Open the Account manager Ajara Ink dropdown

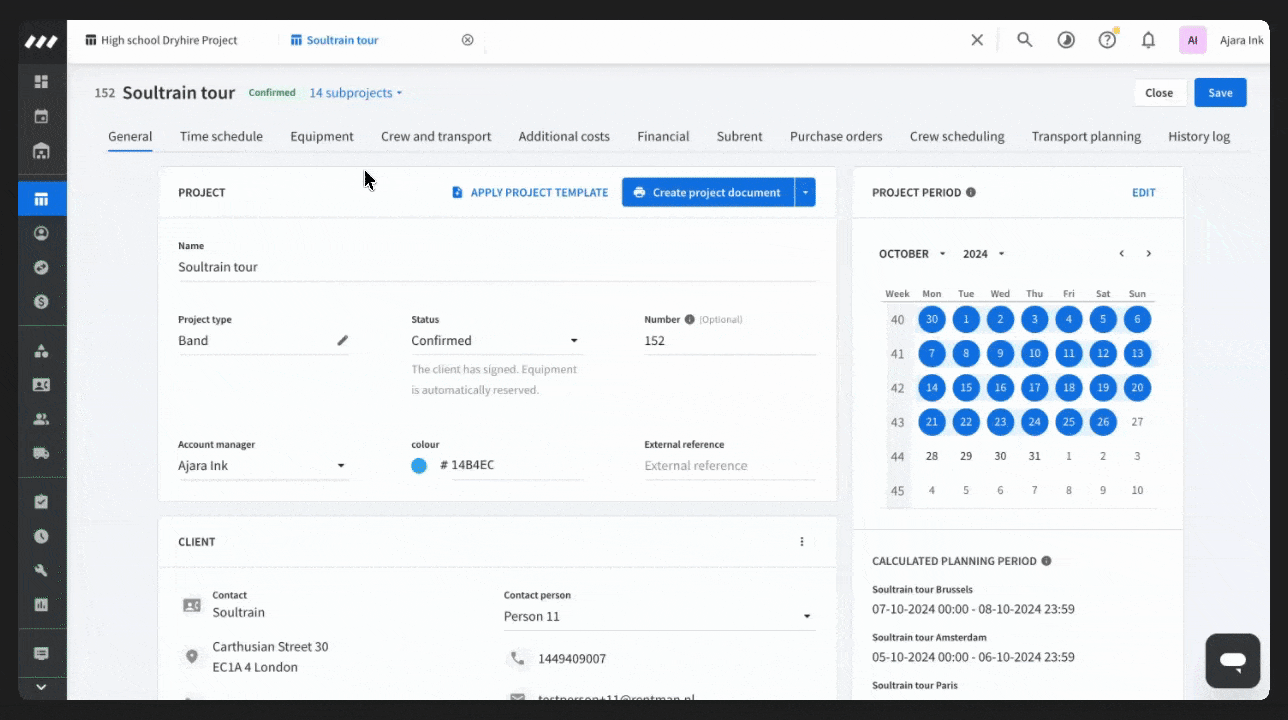pyautogui.click(x=263, y=466)
